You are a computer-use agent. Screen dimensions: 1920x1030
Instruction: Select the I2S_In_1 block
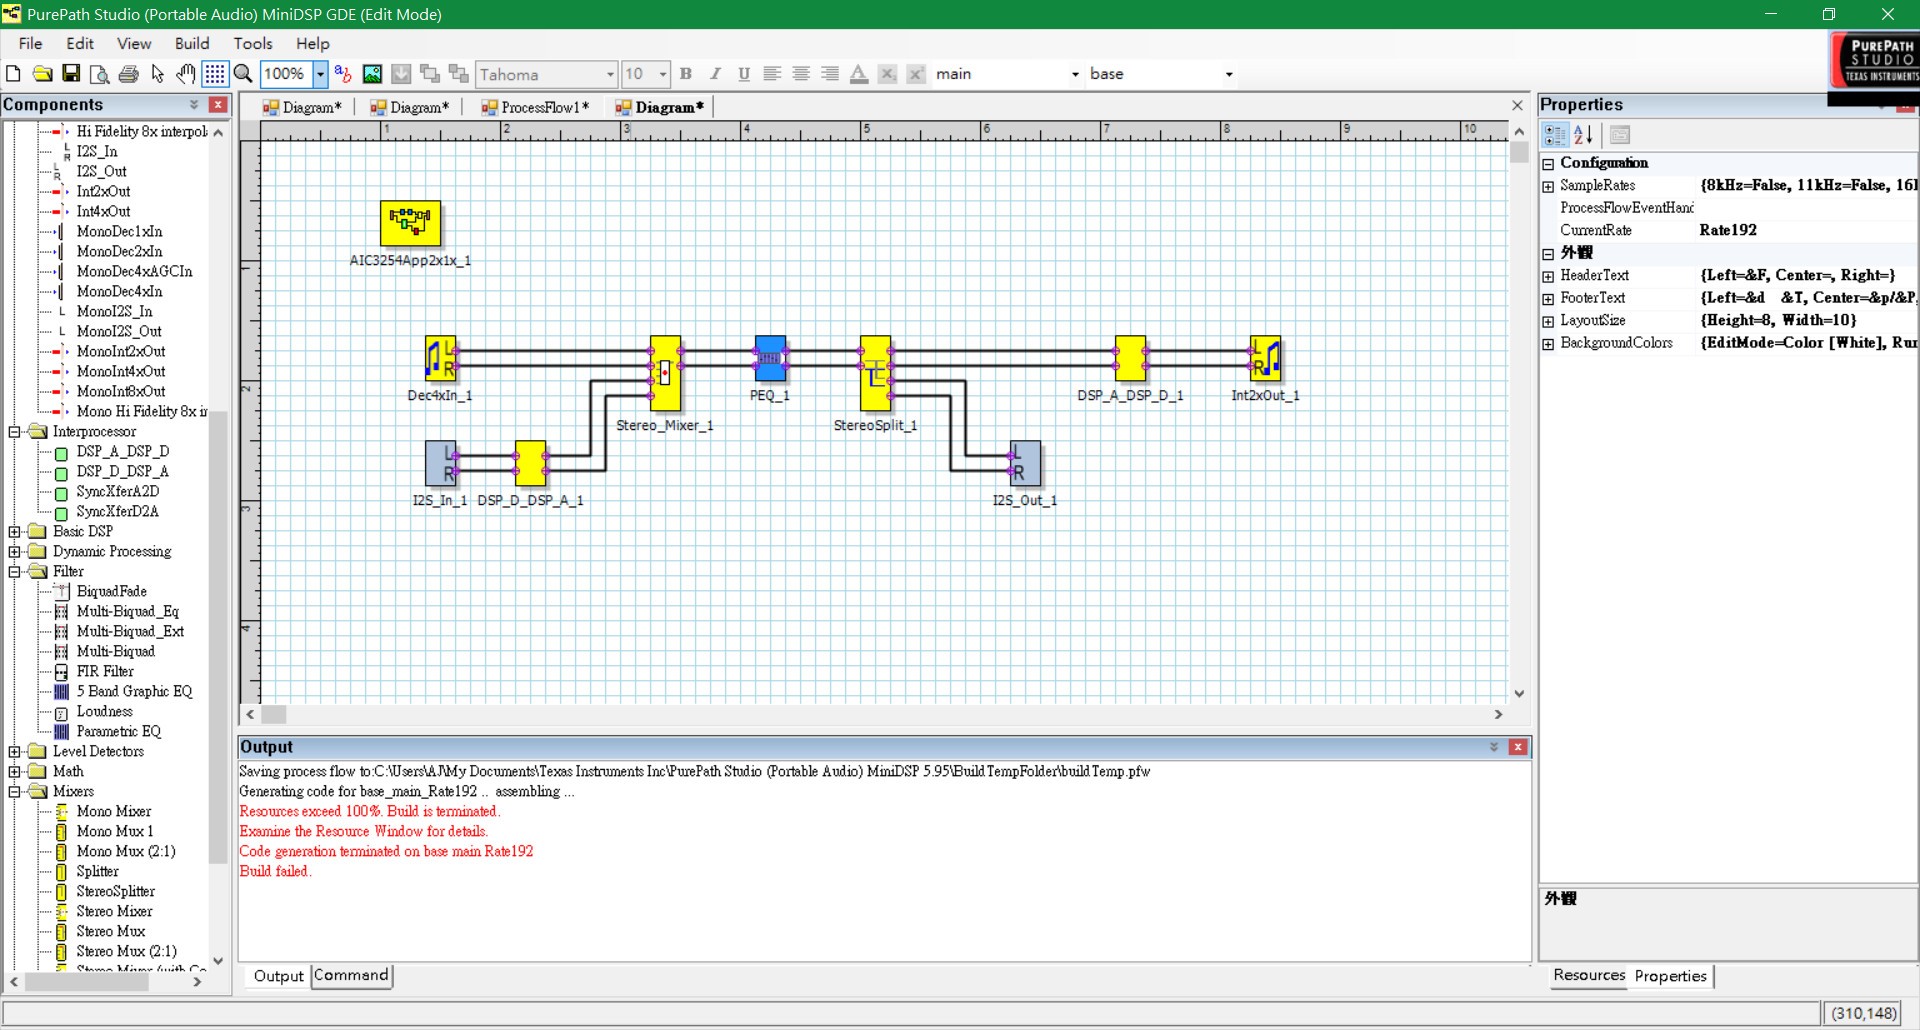point(440,464)
